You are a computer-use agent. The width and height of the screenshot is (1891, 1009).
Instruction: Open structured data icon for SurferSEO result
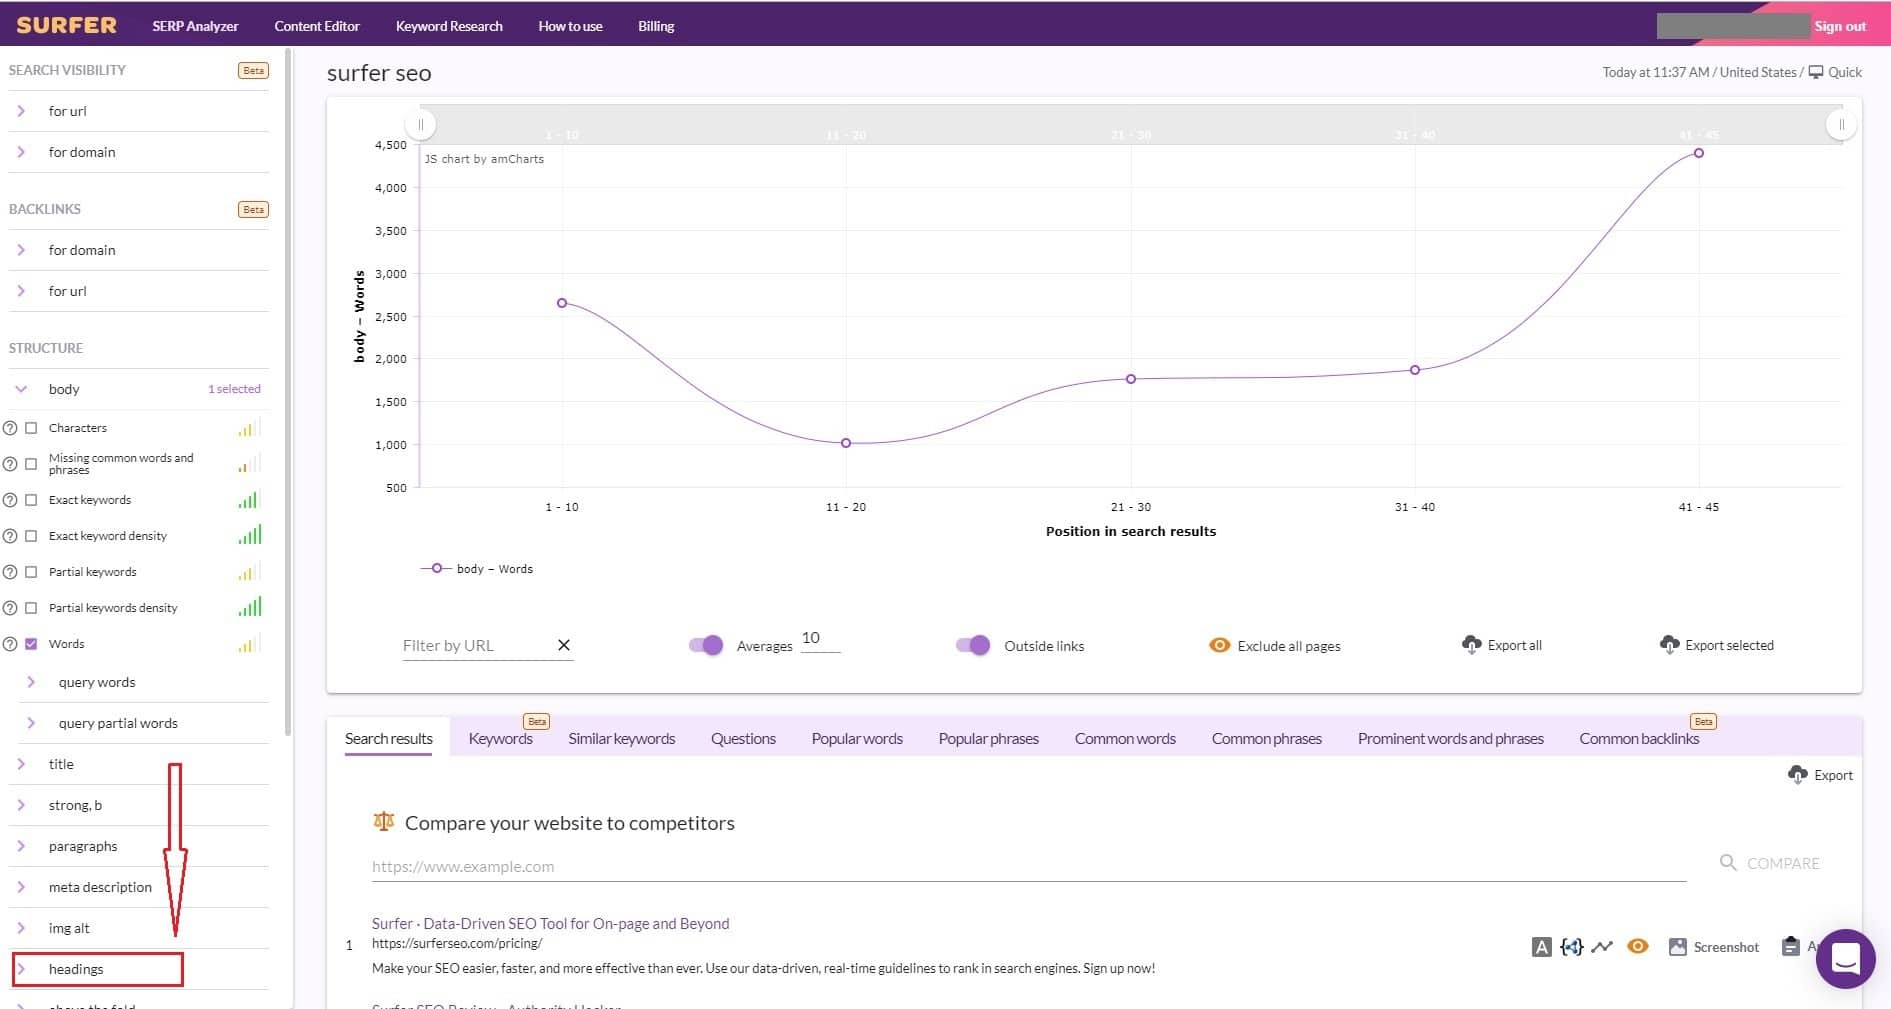1572,946
